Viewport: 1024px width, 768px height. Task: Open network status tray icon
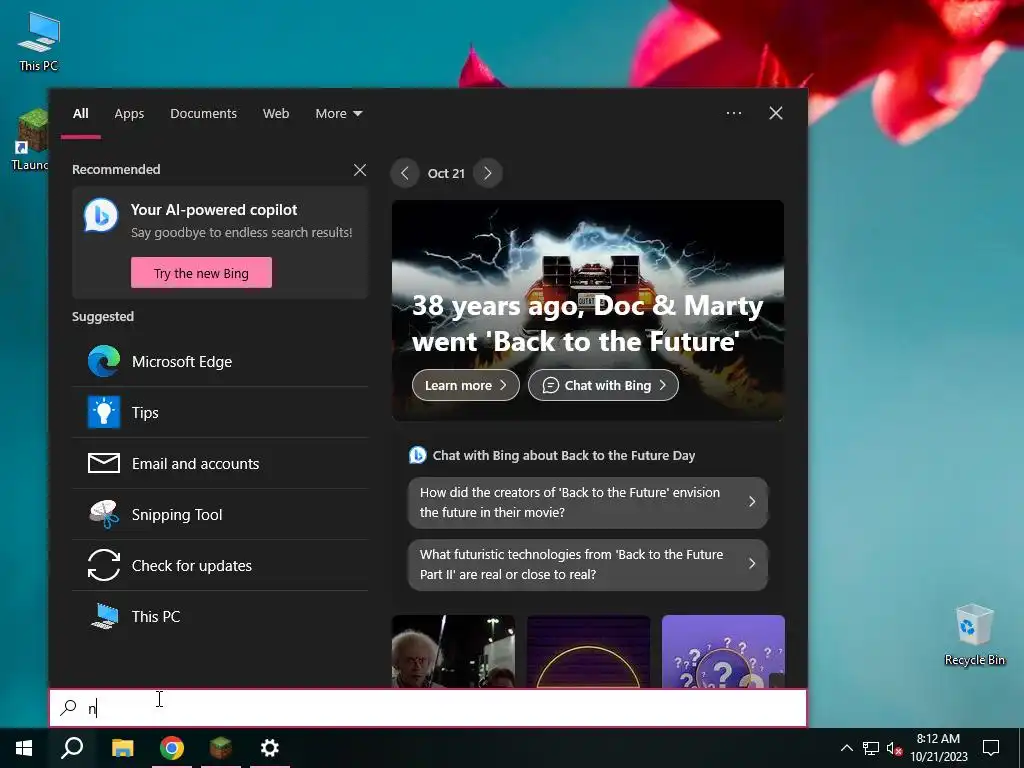(x=871, y=748)
